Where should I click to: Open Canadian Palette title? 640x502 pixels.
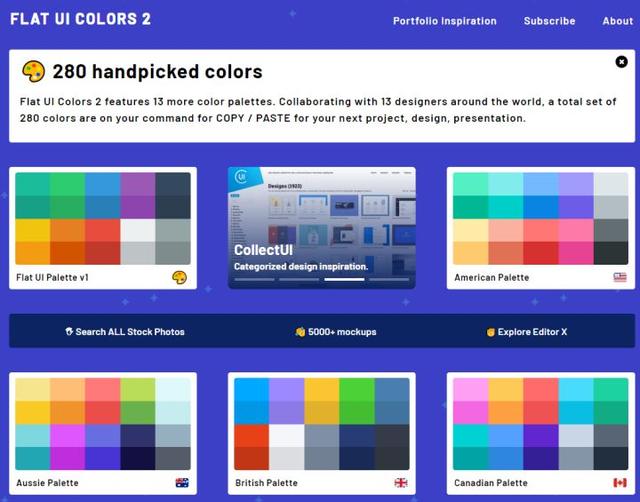(x=491, y=483)
